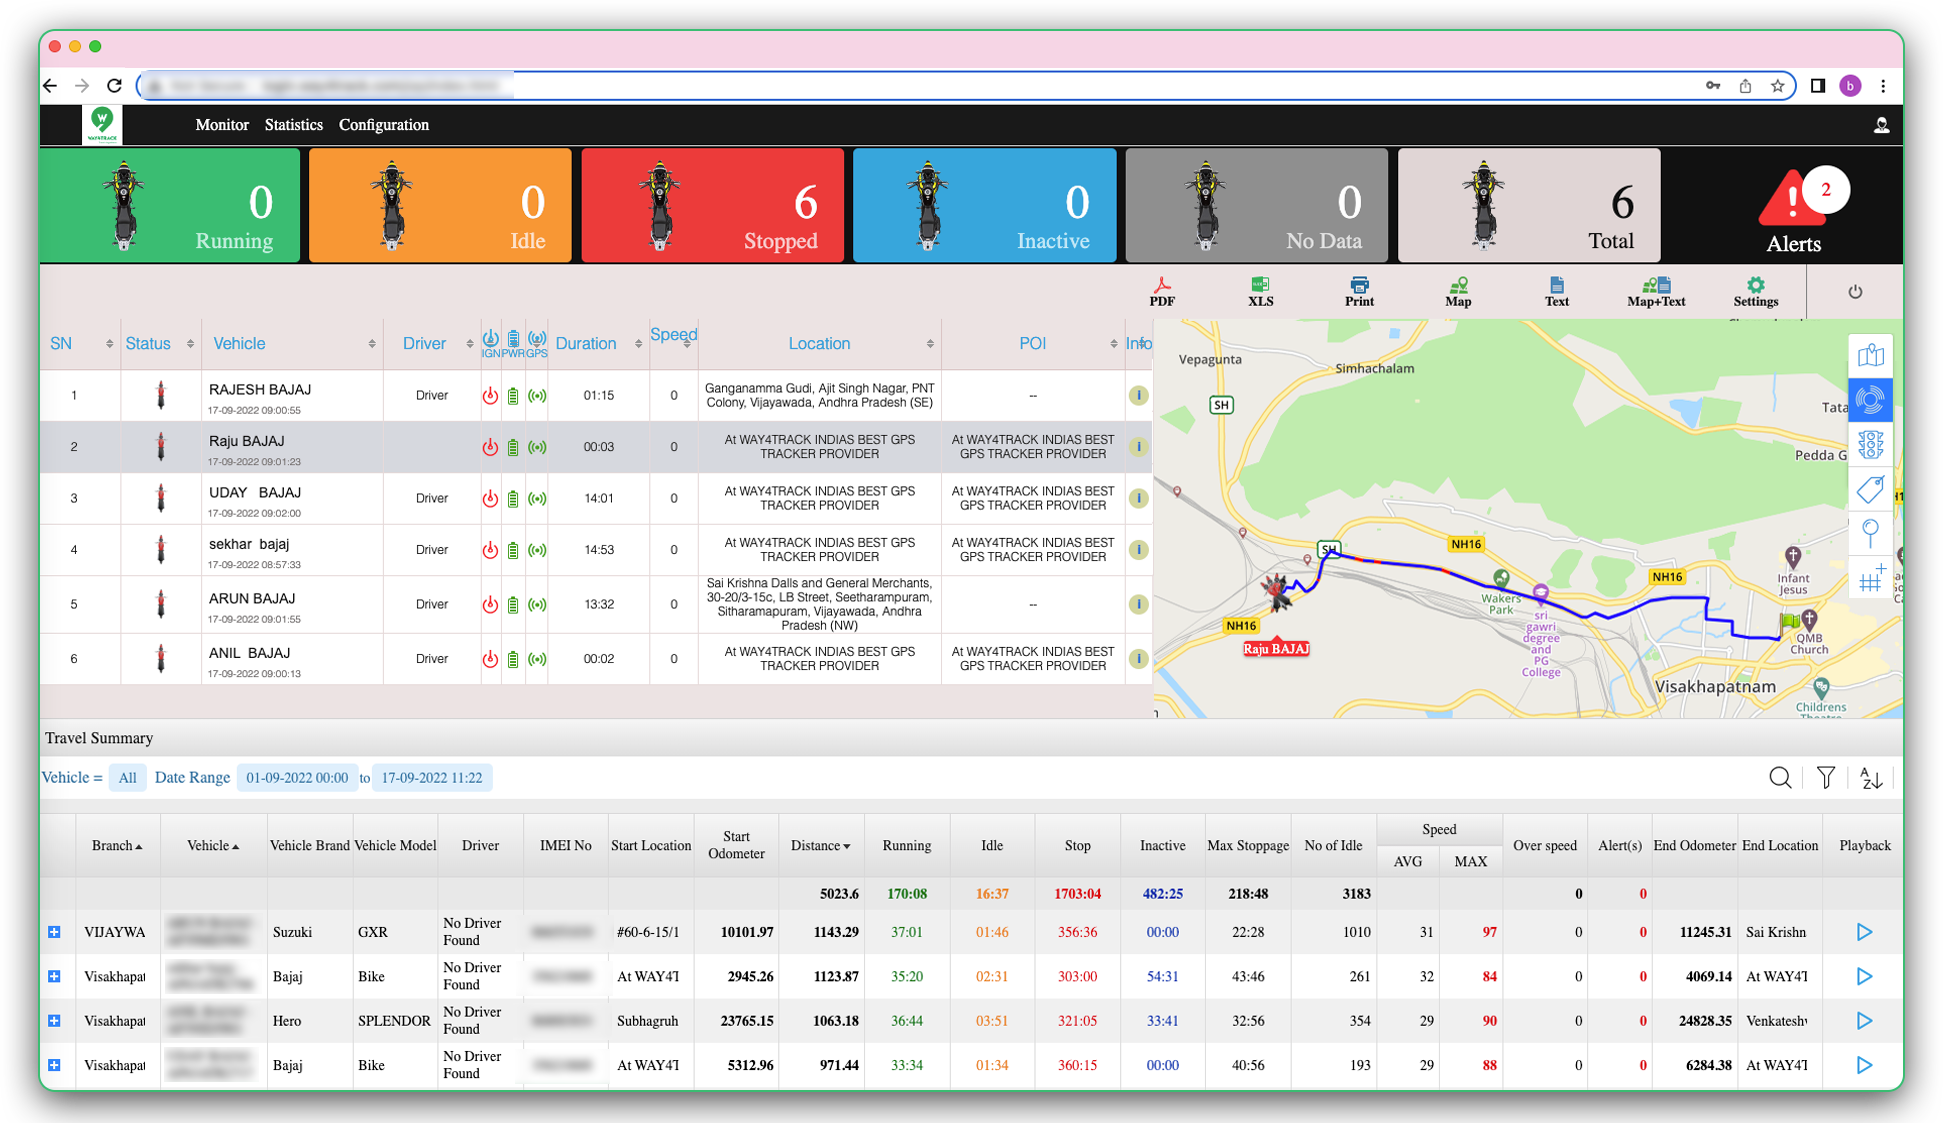Expand the Bajaj Bike row with distance 1123.87
Screen dimensions: 1947x1123
54,976
